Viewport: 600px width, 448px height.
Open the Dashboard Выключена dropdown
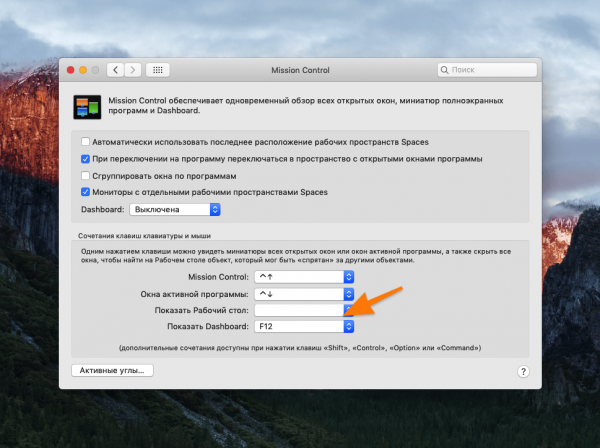(x=175, y=210)
